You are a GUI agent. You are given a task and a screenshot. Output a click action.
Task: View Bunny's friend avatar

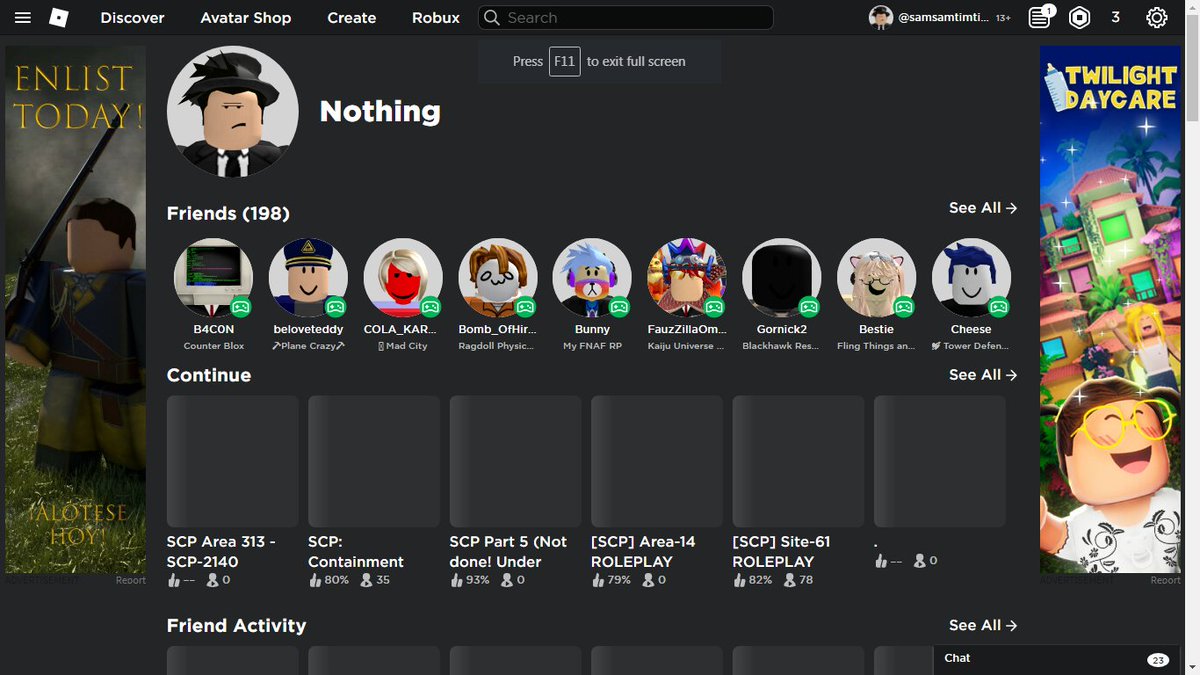(592, 277)
